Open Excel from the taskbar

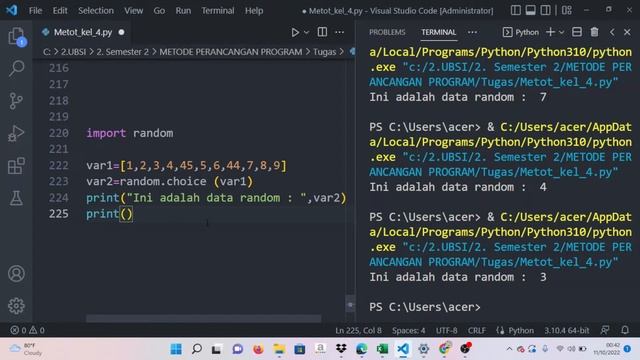(382, 349)
